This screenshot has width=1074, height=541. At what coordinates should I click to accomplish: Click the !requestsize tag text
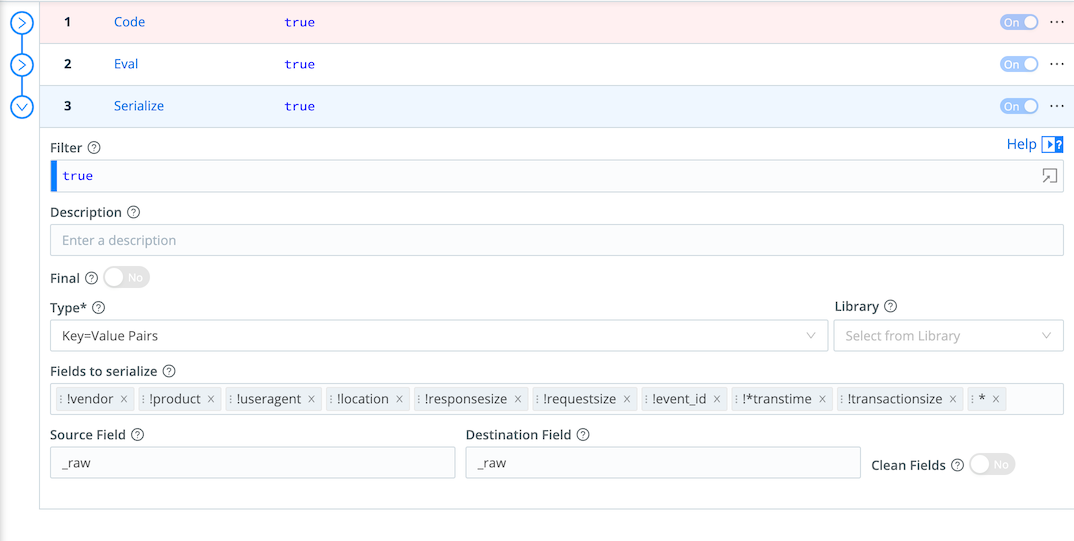579,399
